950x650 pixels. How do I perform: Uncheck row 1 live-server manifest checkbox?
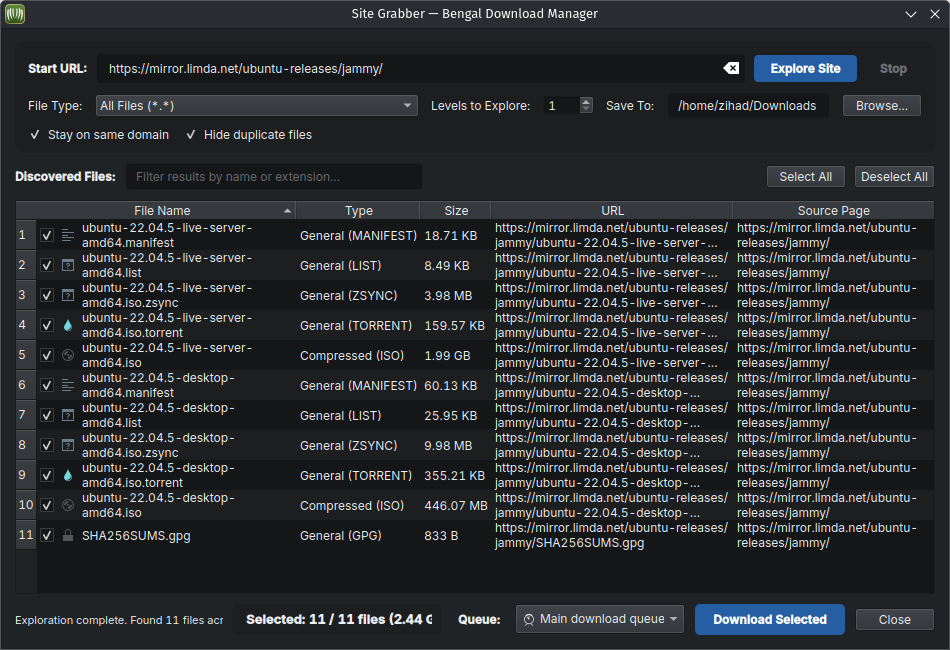(x=47, y=235)
